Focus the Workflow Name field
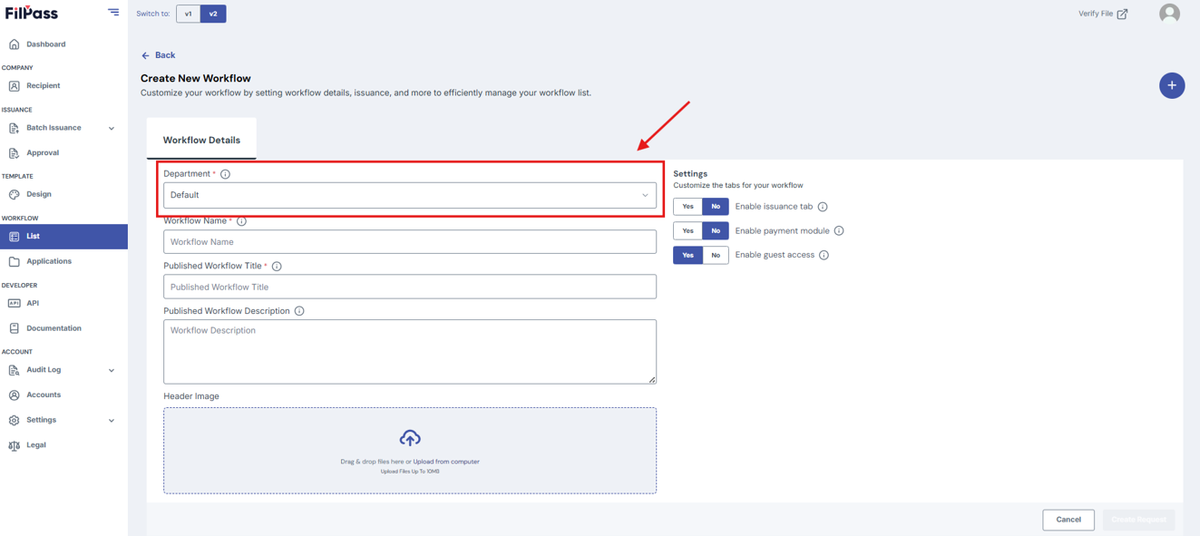Image resolution: width=1200 pixels, height=536 pixels. point(410,241)
